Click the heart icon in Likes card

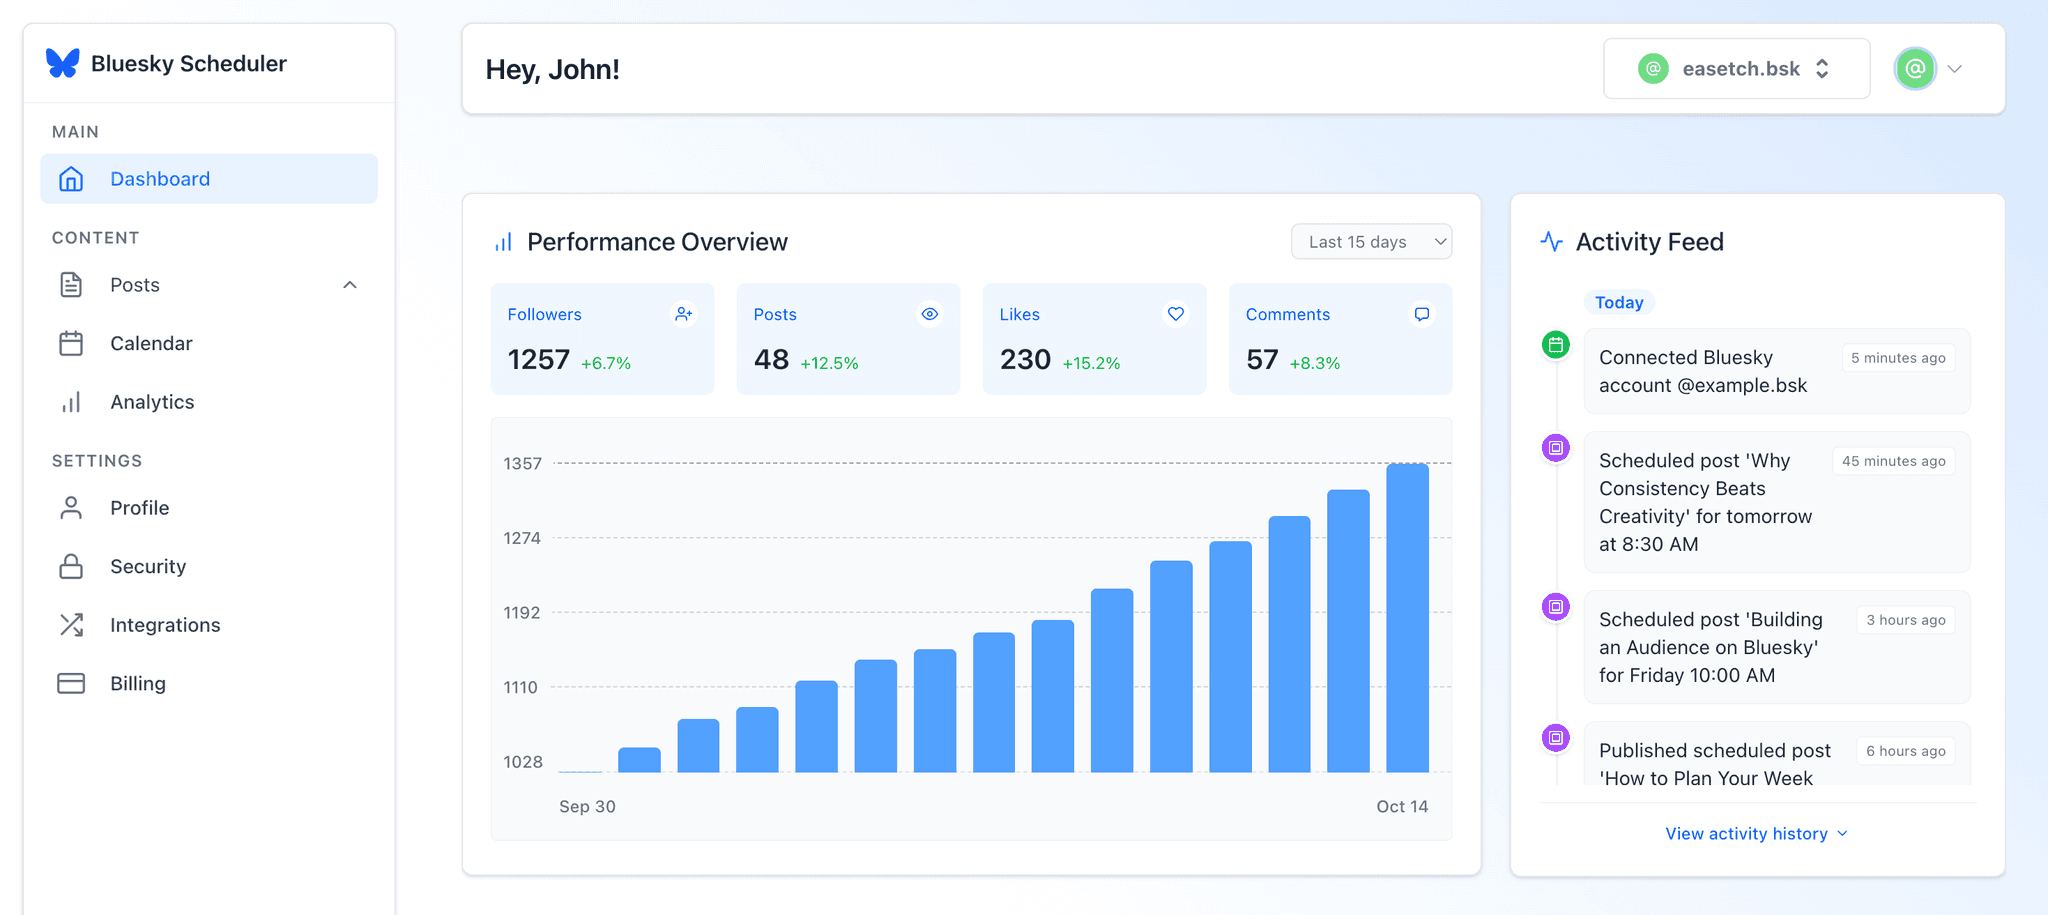[1175, 314]
